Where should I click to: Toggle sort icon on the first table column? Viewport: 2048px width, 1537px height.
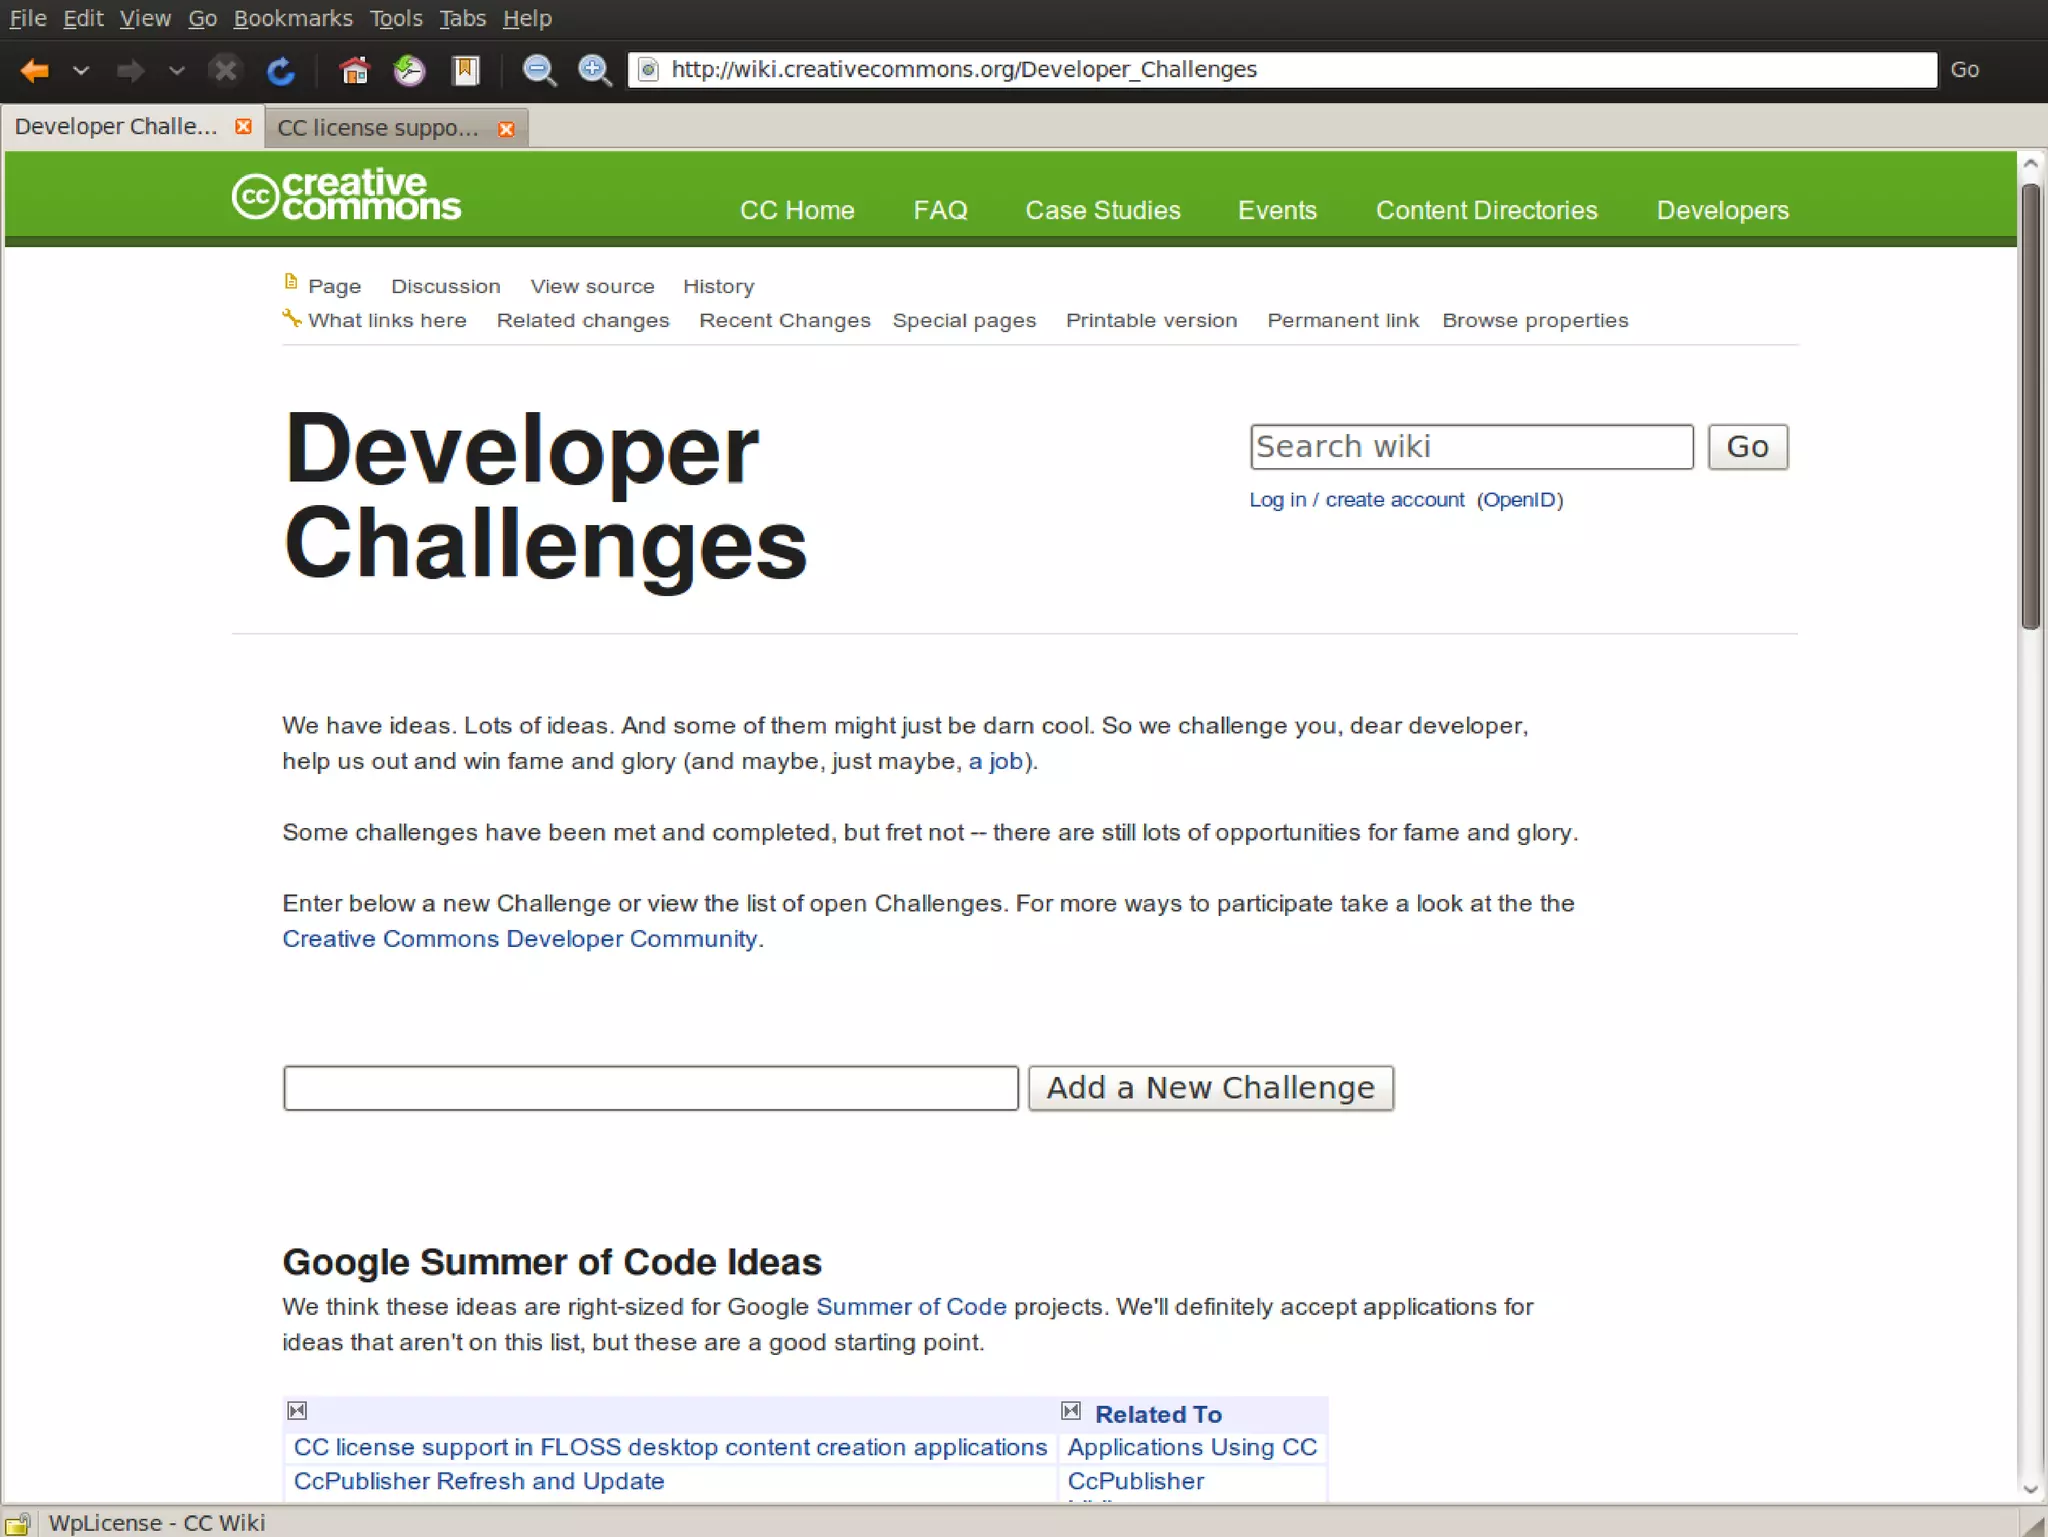pyautogui.click(x=297, y=1411)
